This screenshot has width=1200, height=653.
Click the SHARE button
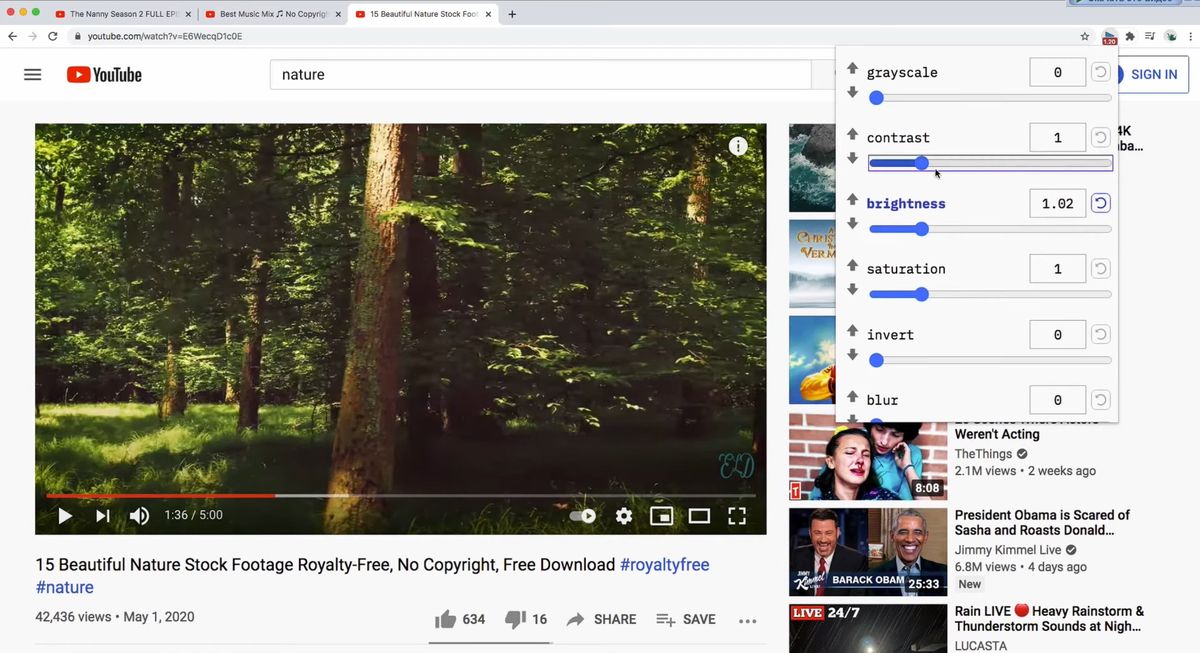[601, 619]
